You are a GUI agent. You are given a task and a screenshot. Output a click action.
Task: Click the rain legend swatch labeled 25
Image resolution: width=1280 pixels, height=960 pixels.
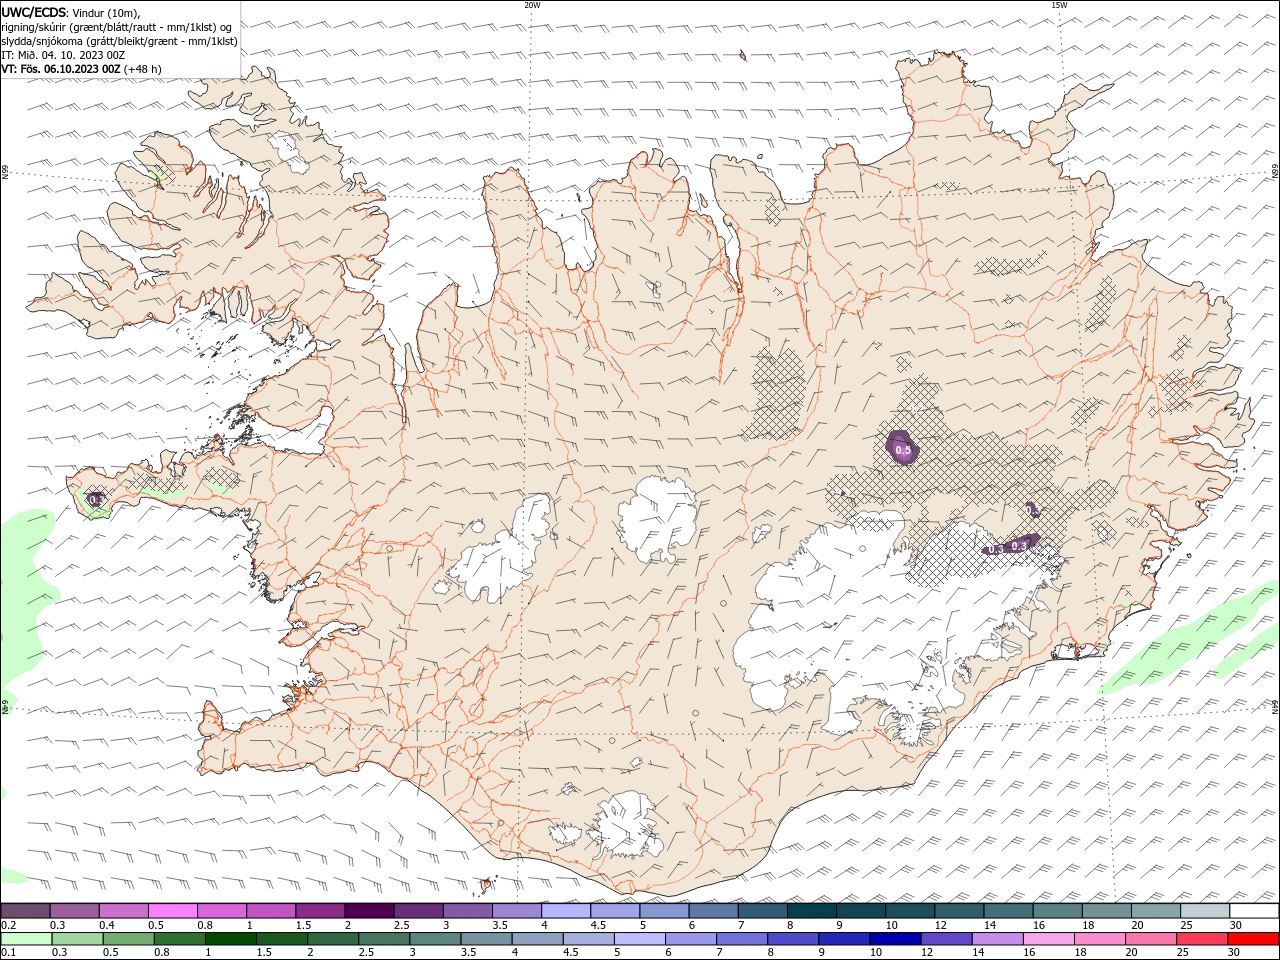pos(1202,939)
